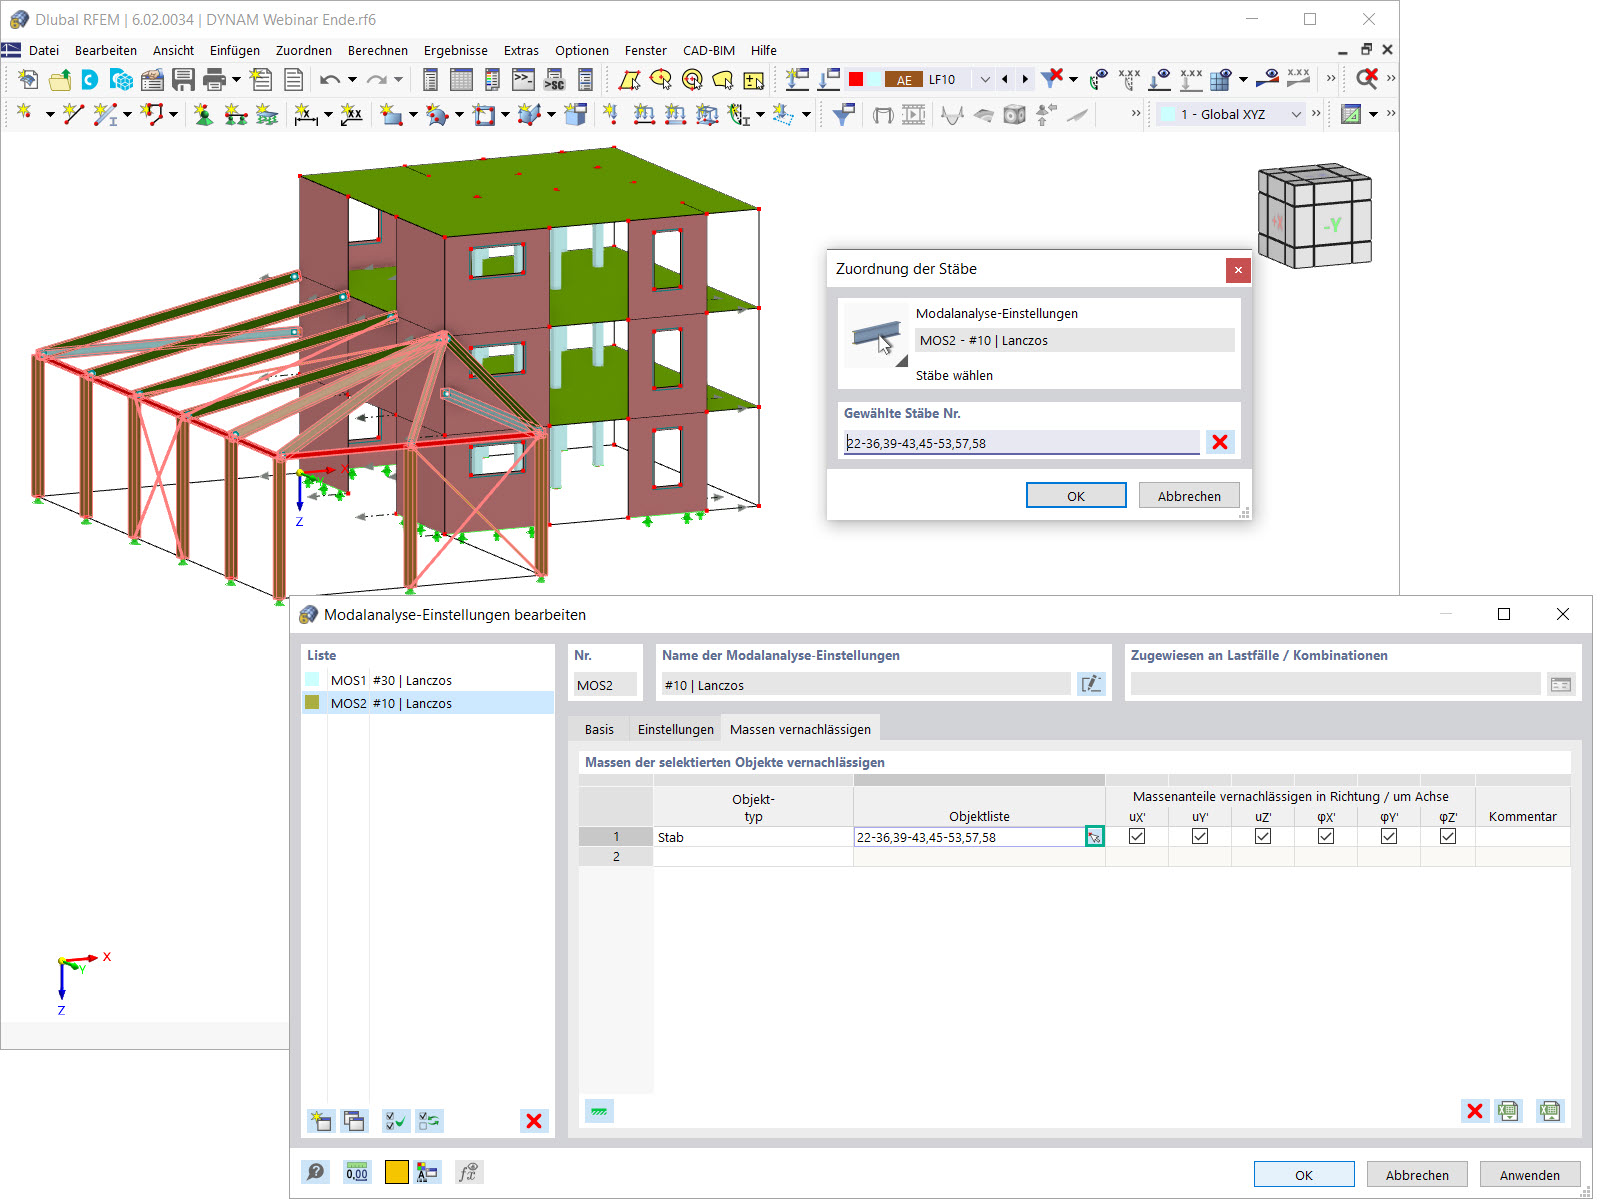1600x1200 pixels.
Task: Click the new dimension tool icon
Action: pos(306,114)
